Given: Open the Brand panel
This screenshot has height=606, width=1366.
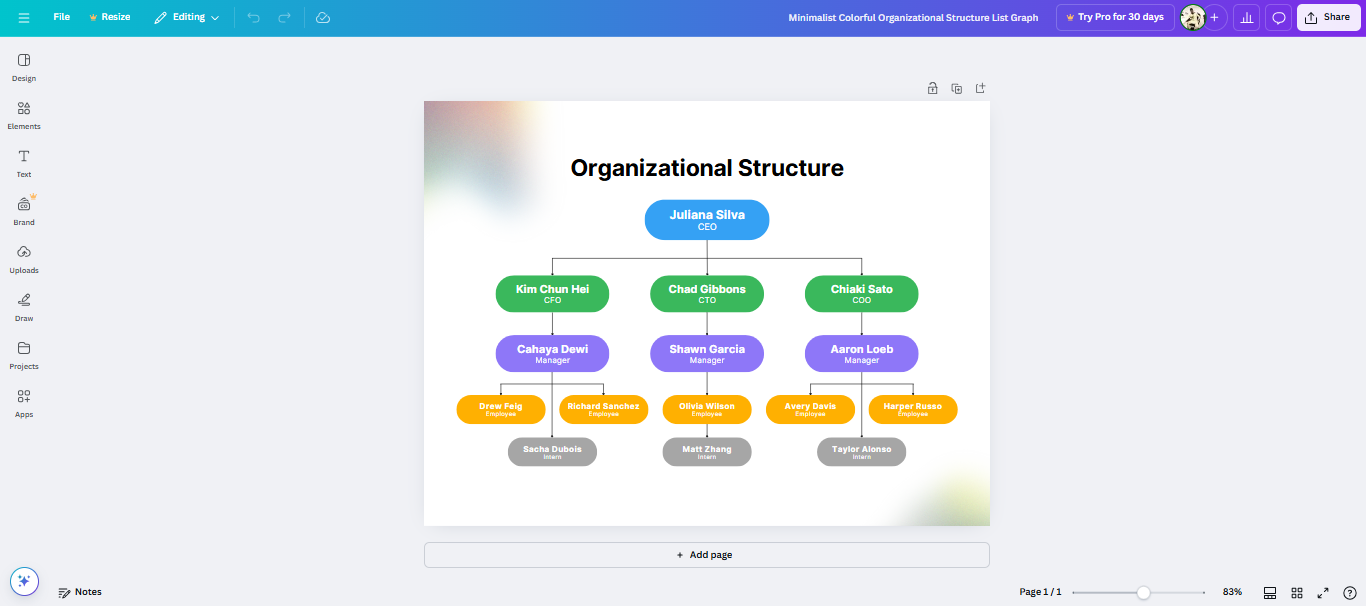Looking at the screenshot, I should click(24, 211).
